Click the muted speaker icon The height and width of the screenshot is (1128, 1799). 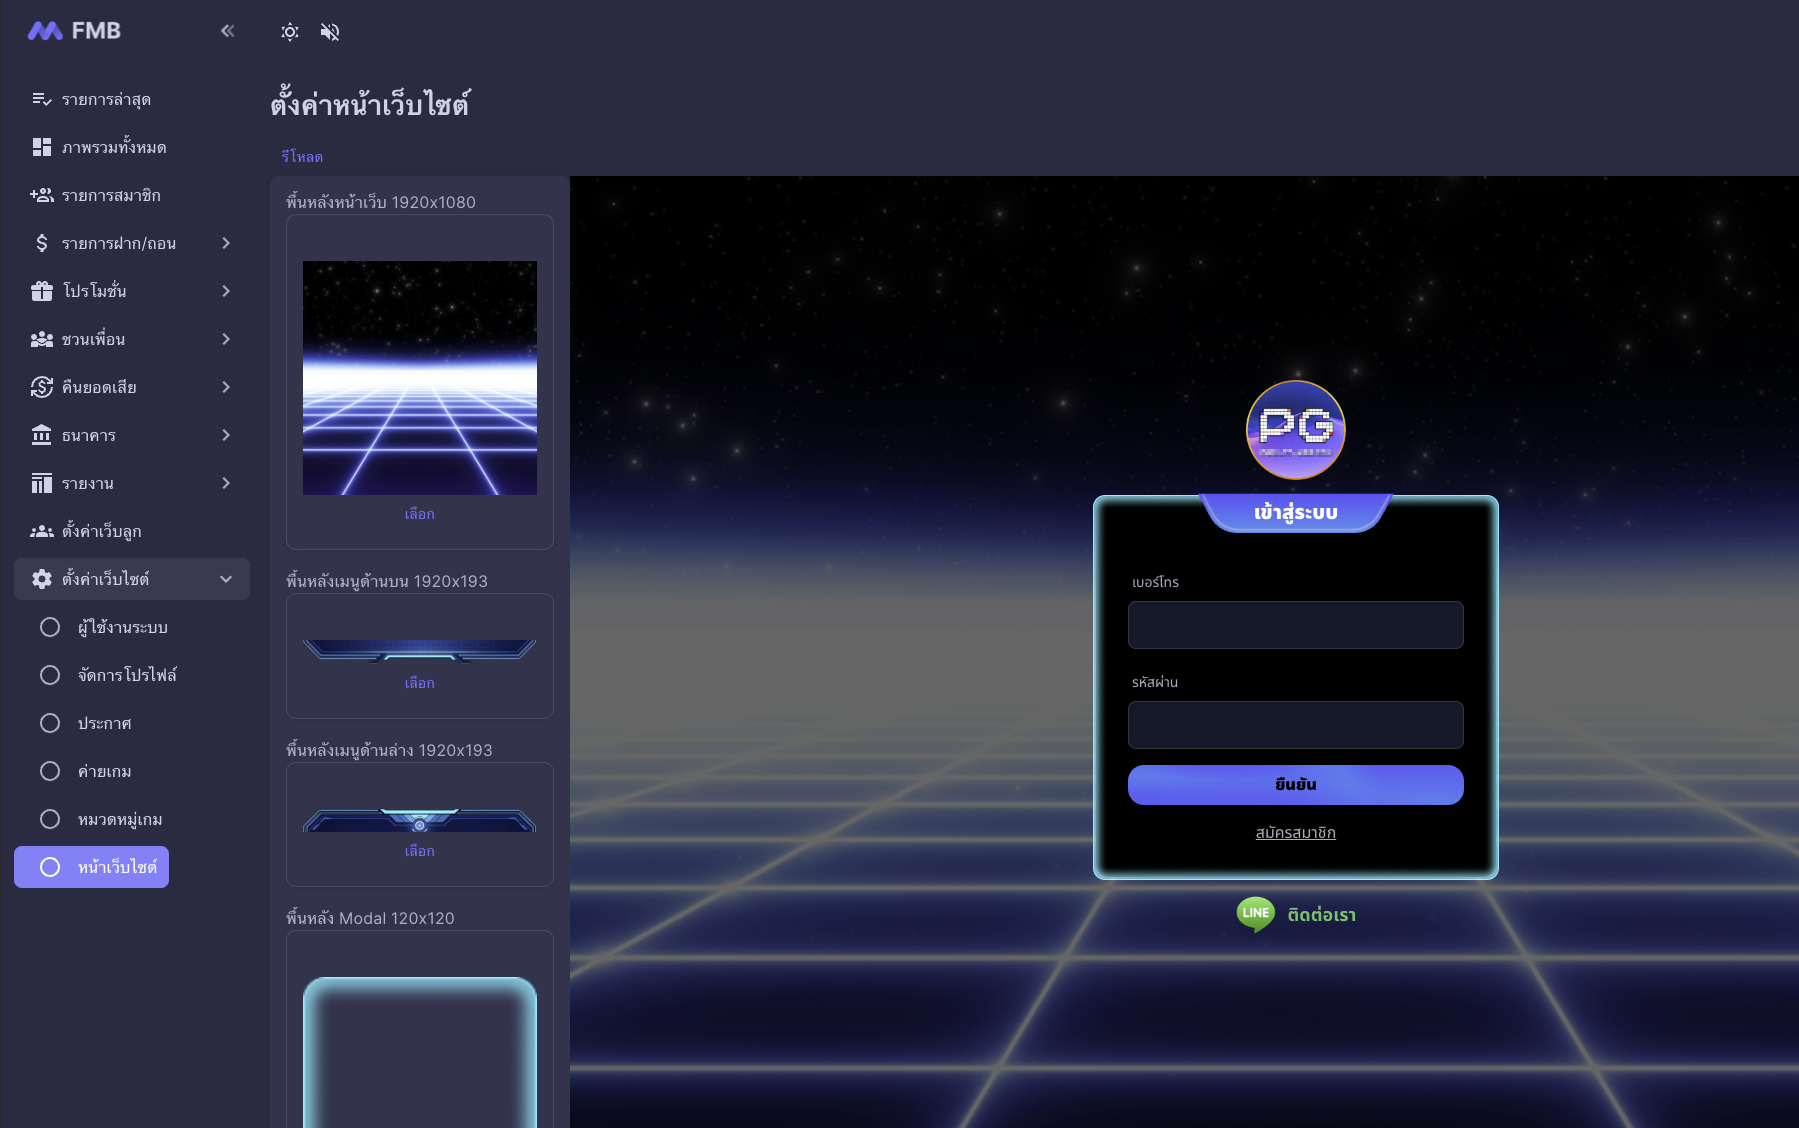(330, 32)
